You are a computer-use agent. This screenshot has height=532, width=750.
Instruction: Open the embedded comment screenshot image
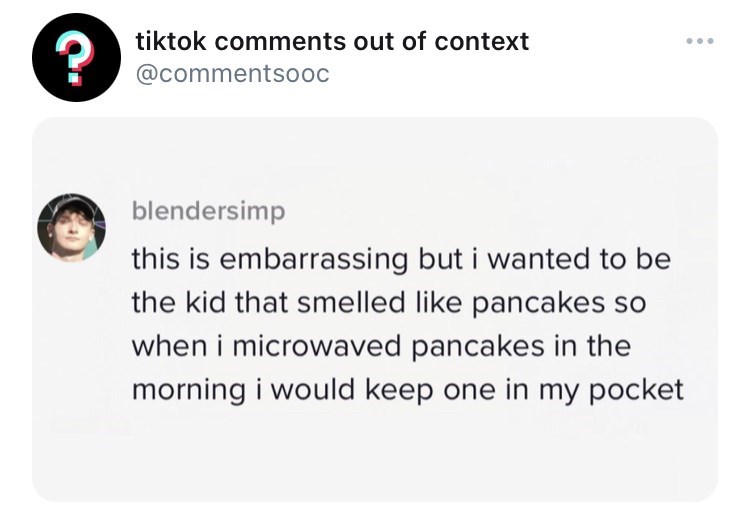pyautogui.click(x=375, y=310)
